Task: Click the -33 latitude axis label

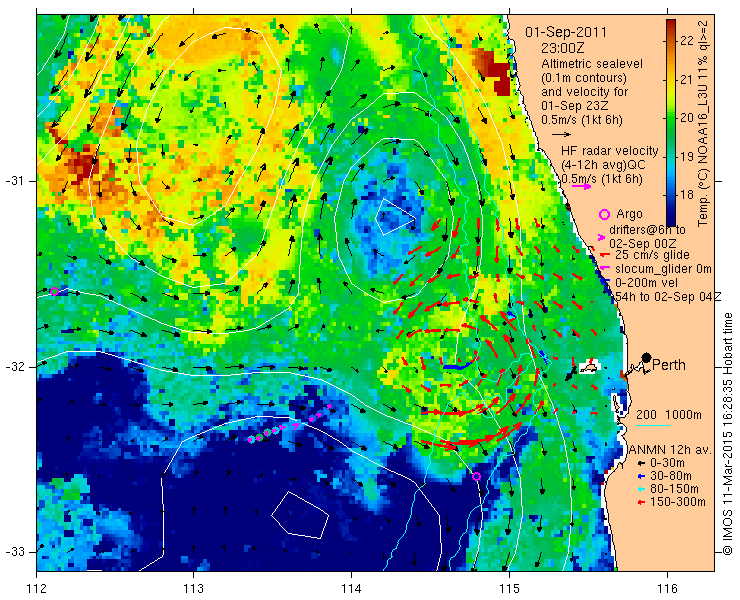Action: [15, 552]
